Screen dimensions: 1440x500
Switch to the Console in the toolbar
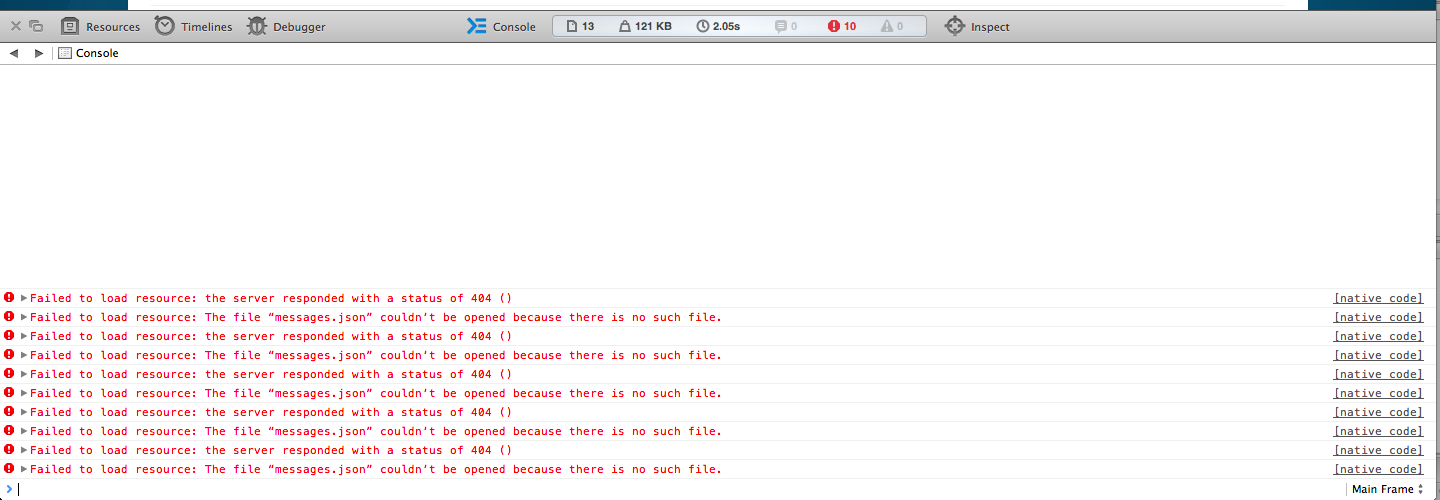click(x=501, y=27)
